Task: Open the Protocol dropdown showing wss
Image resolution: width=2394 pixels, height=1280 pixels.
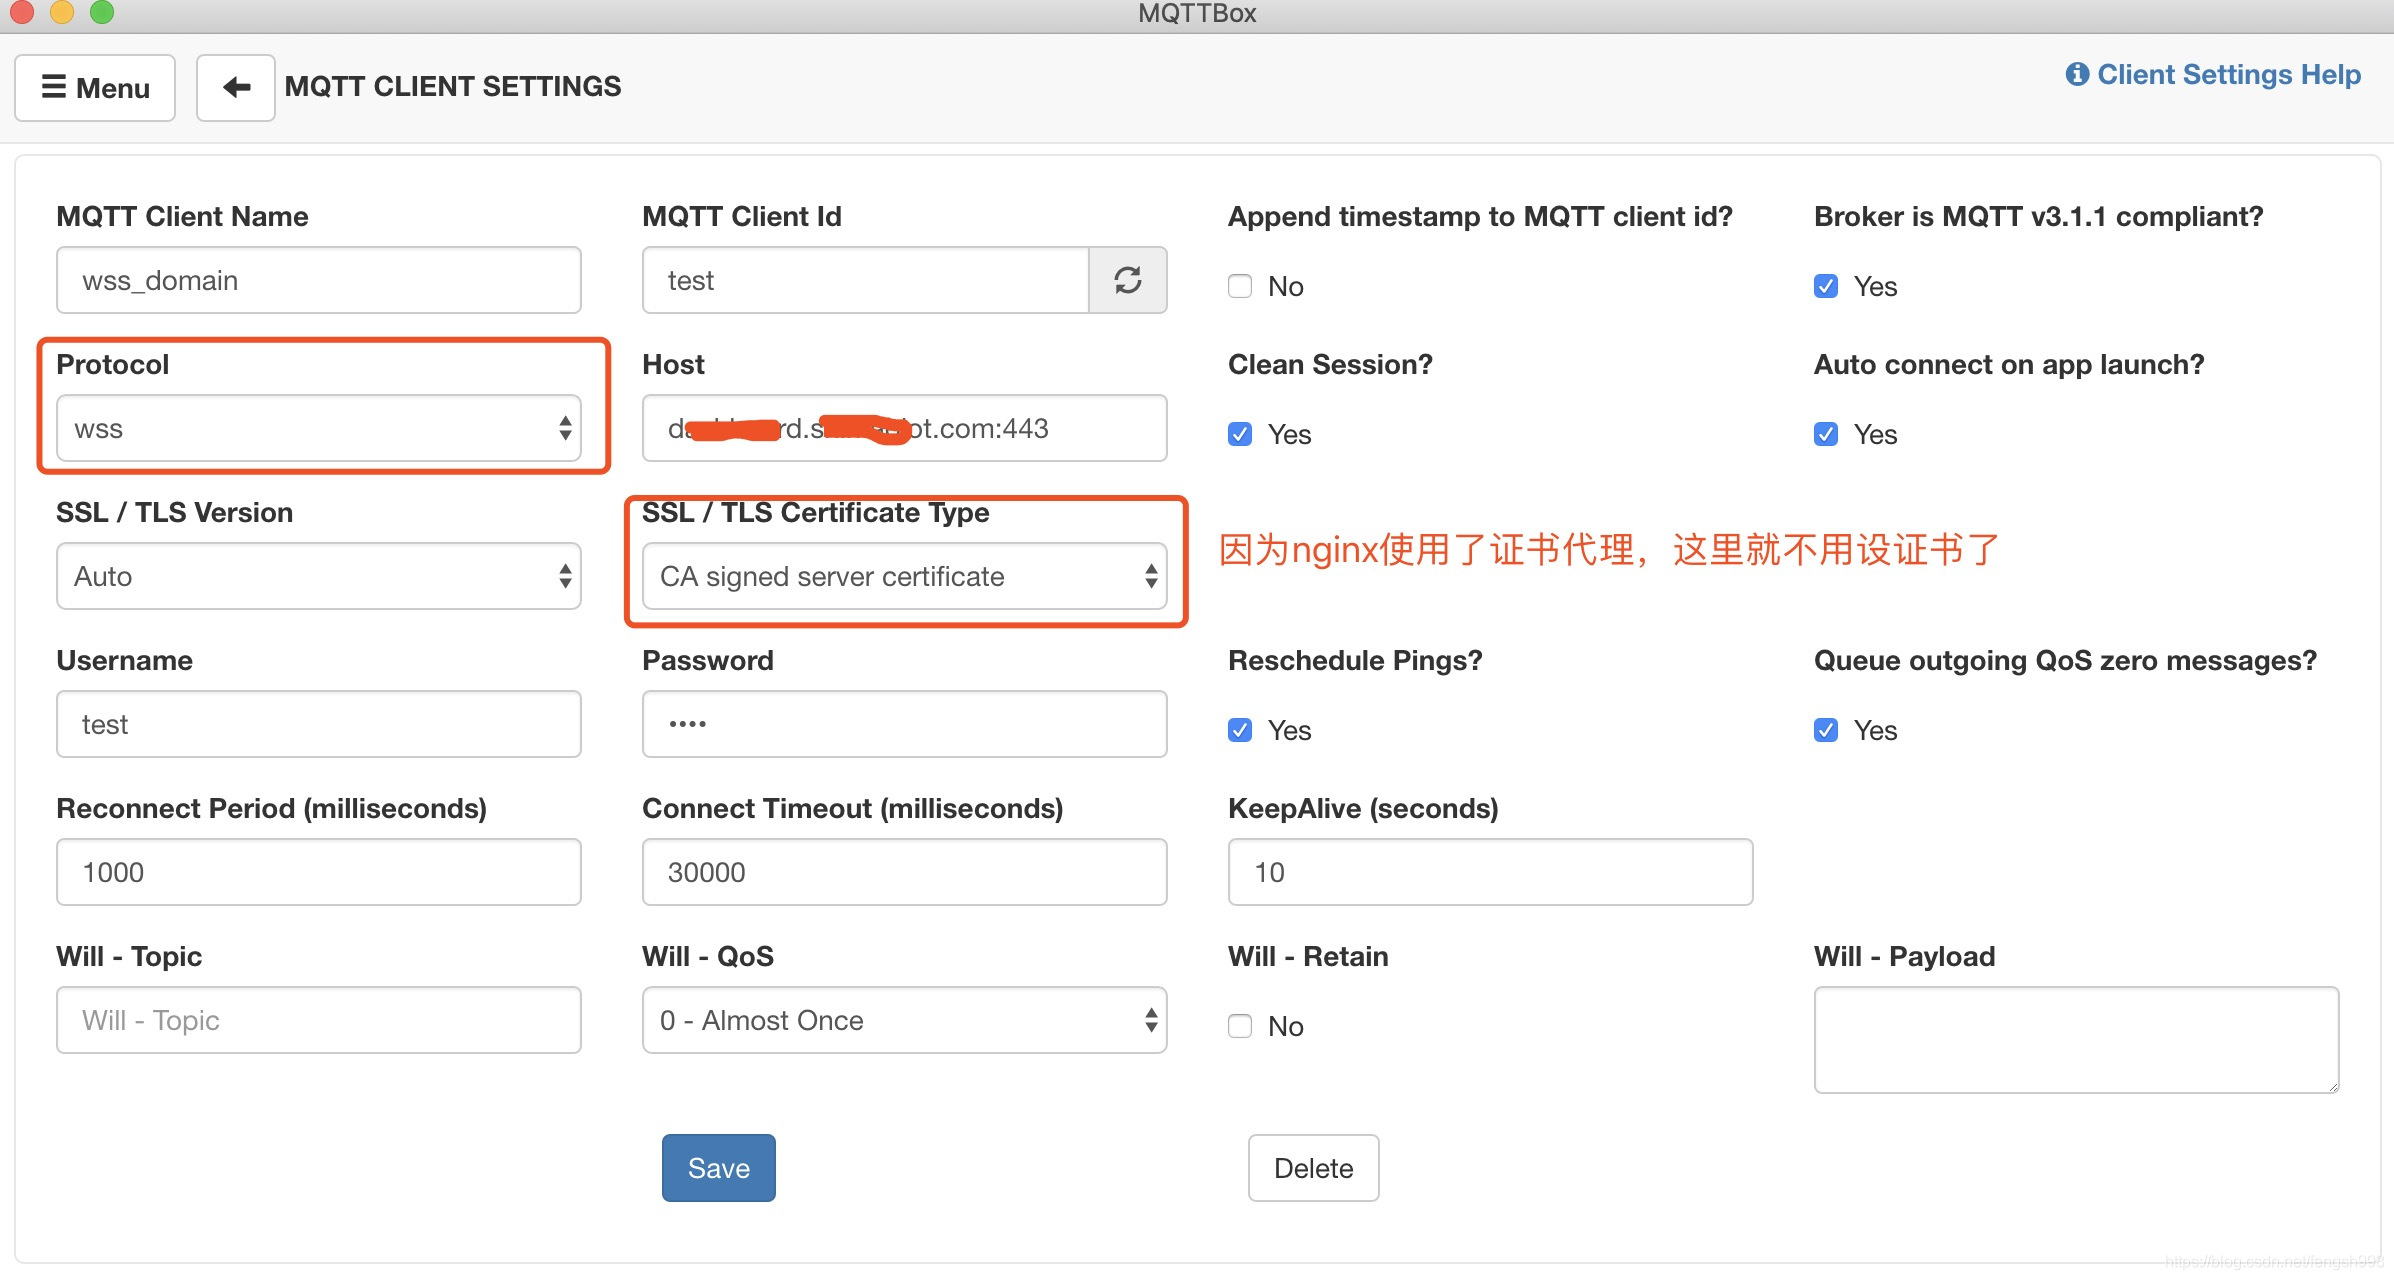Action: click(x=319, y=428)
